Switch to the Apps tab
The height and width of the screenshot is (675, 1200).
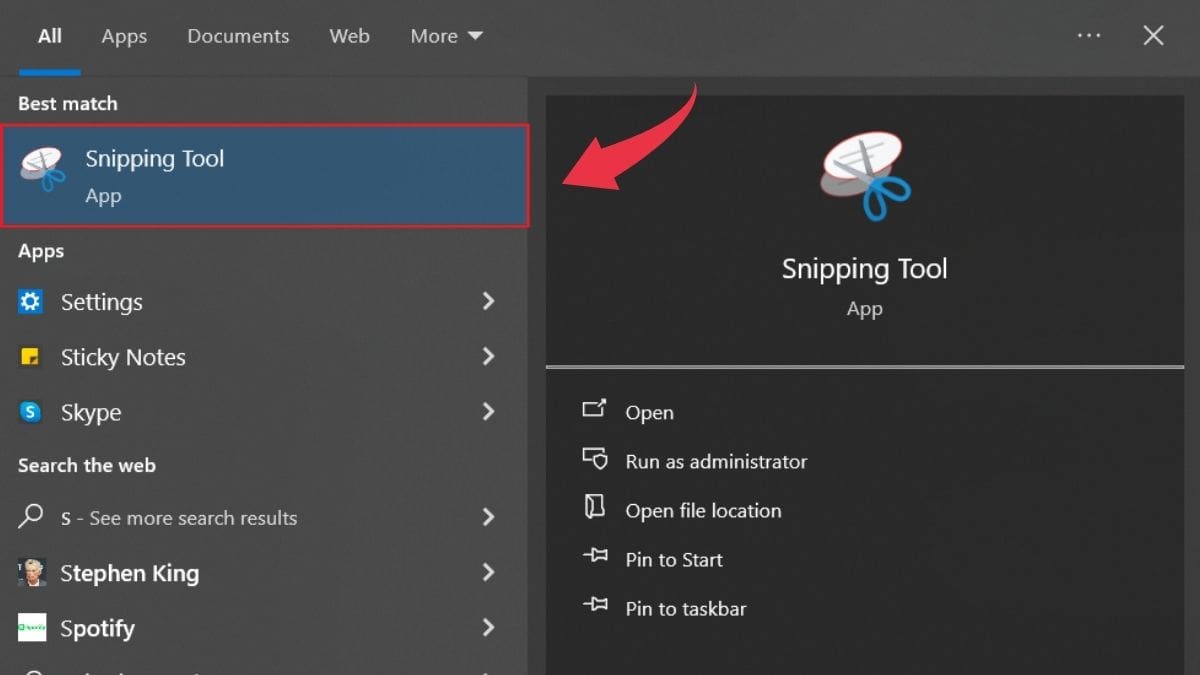click(124, 36)
